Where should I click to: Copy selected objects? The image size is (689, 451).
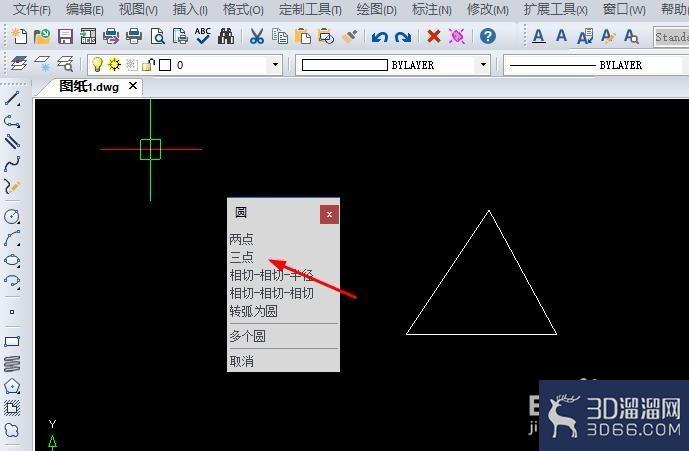pyautogui.click(x=280, y=36)
